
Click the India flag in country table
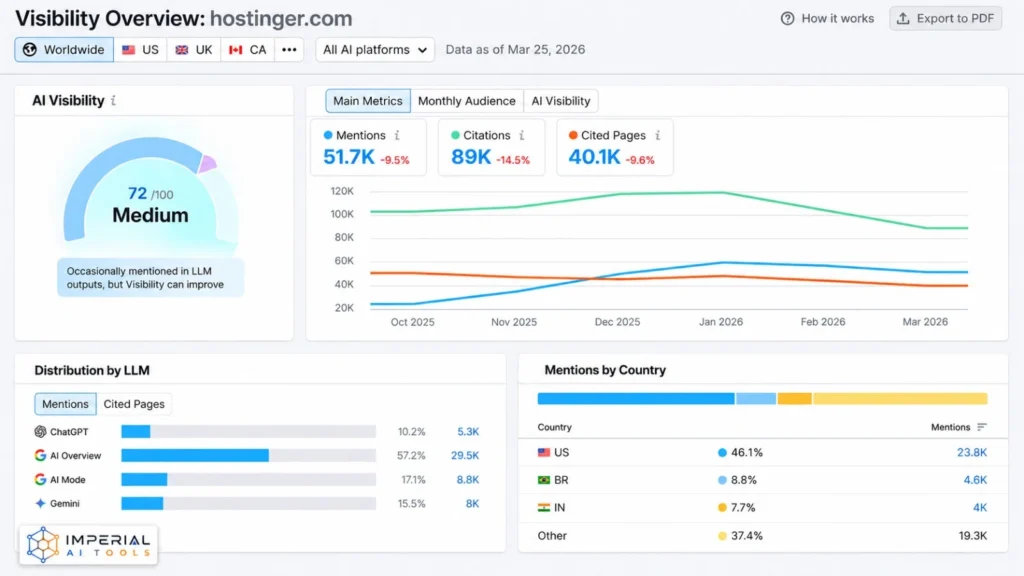[544, 507]
